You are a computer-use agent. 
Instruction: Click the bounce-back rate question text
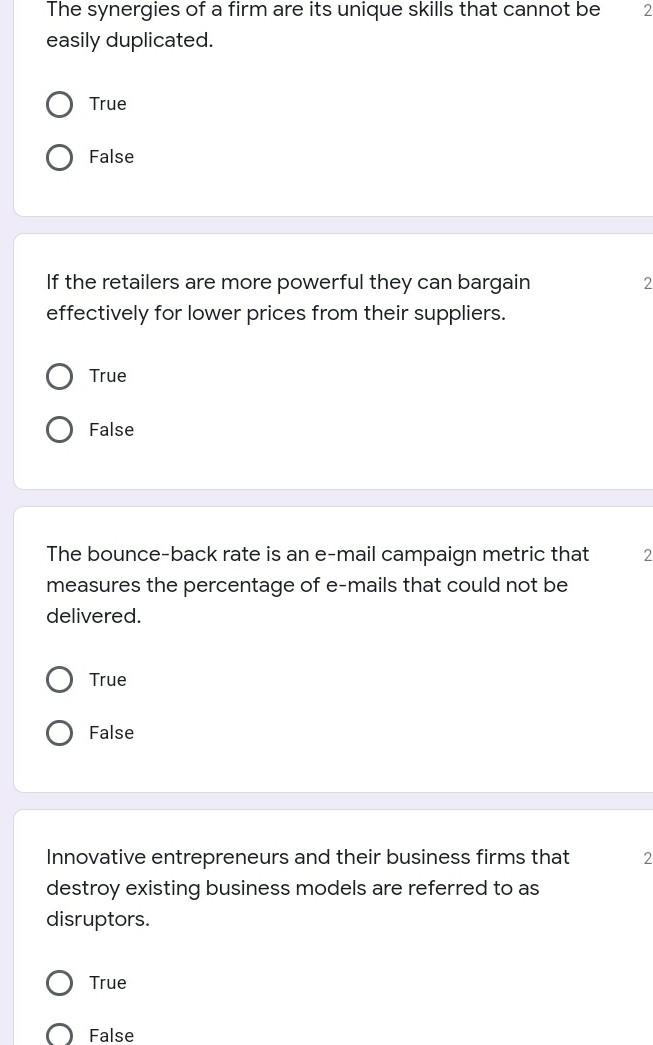(x=317, y=585)
